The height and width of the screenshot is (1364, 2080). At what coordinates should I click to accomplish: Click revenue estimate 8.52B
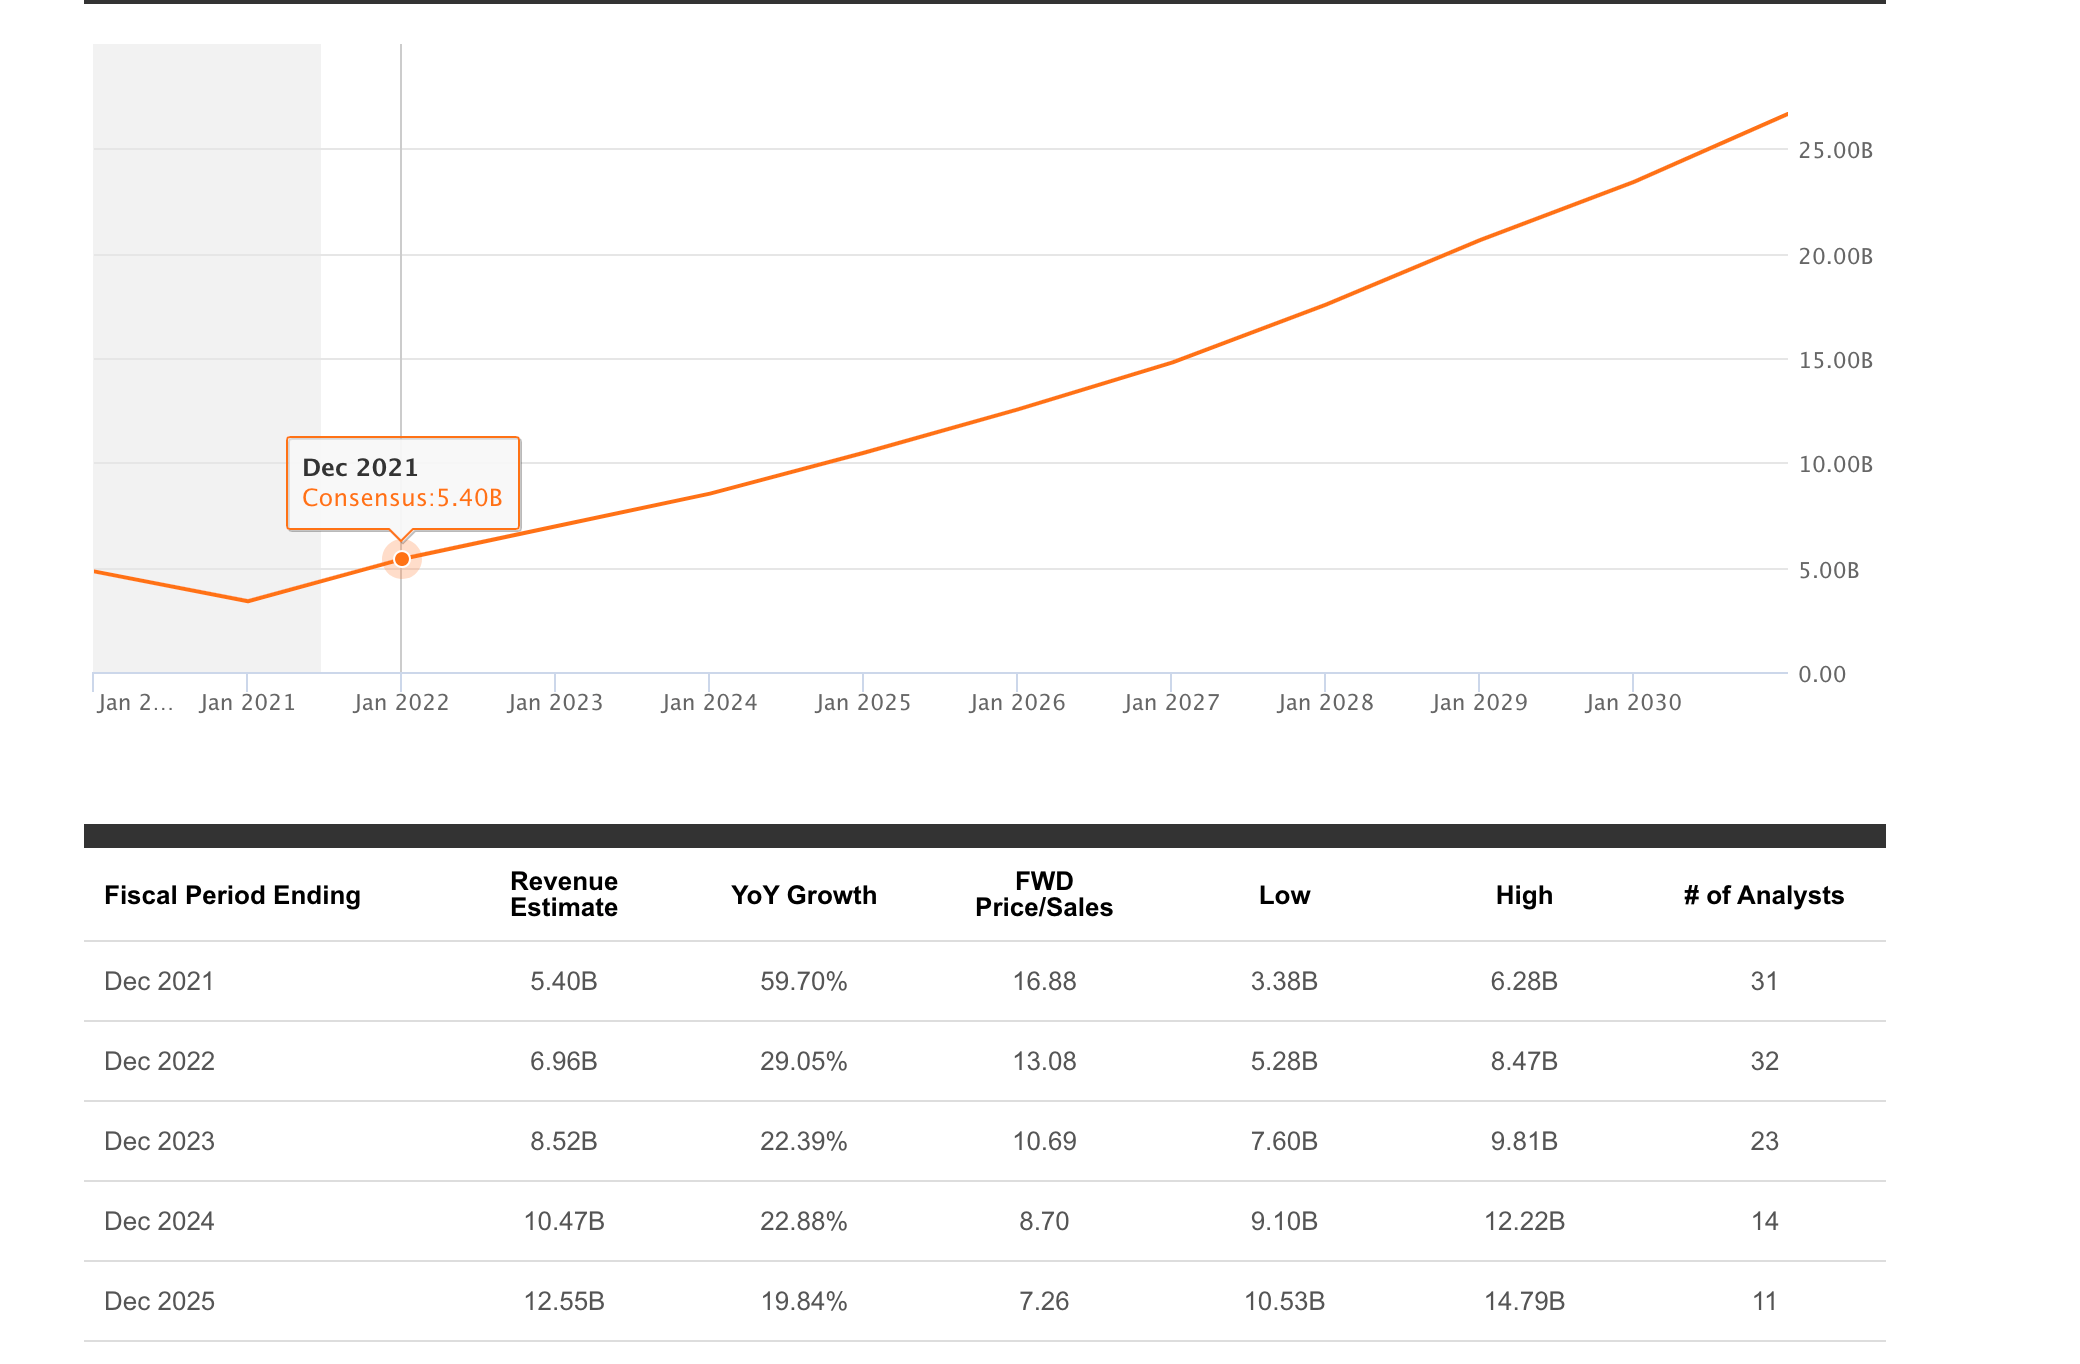point(564,1141)
